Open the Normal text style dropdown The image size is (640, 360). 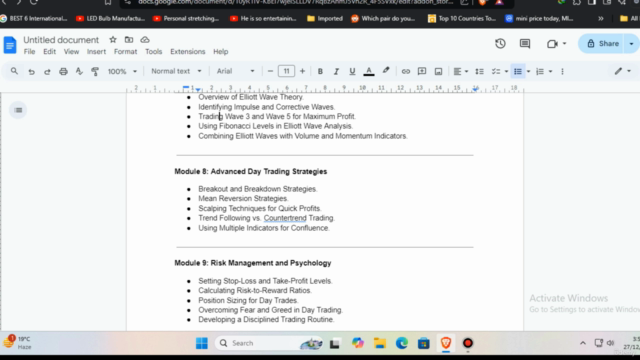point(176,71)
